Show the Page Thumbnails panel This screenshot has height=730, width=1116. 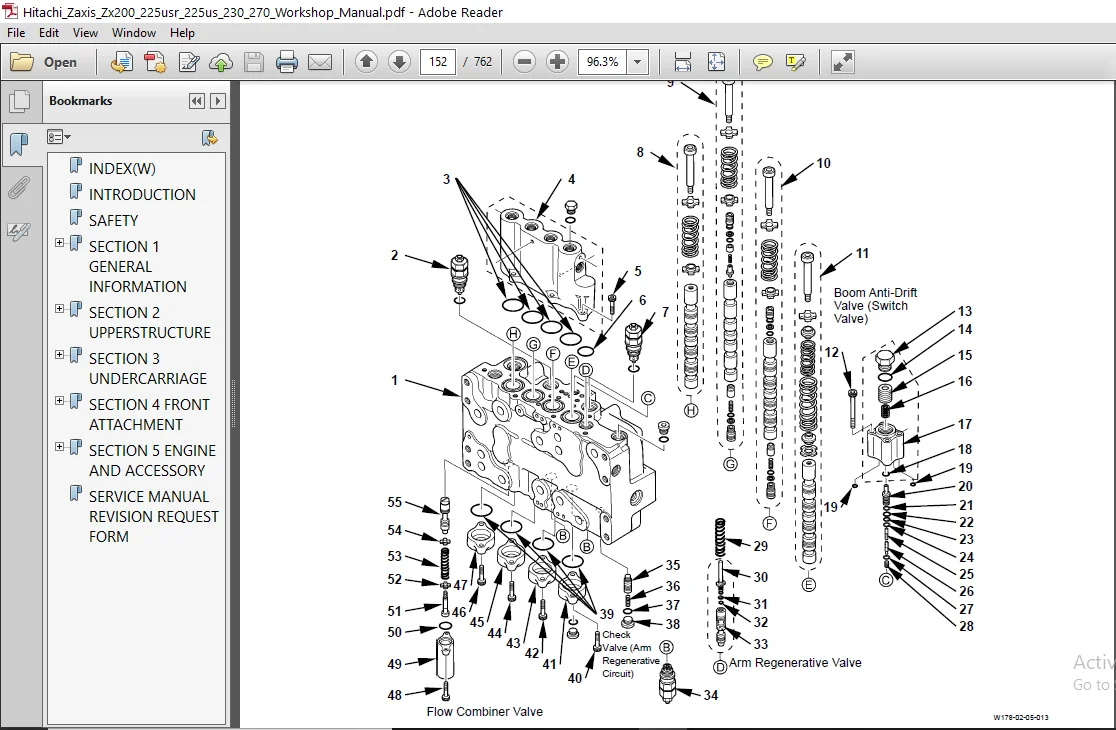click(19, 102)
